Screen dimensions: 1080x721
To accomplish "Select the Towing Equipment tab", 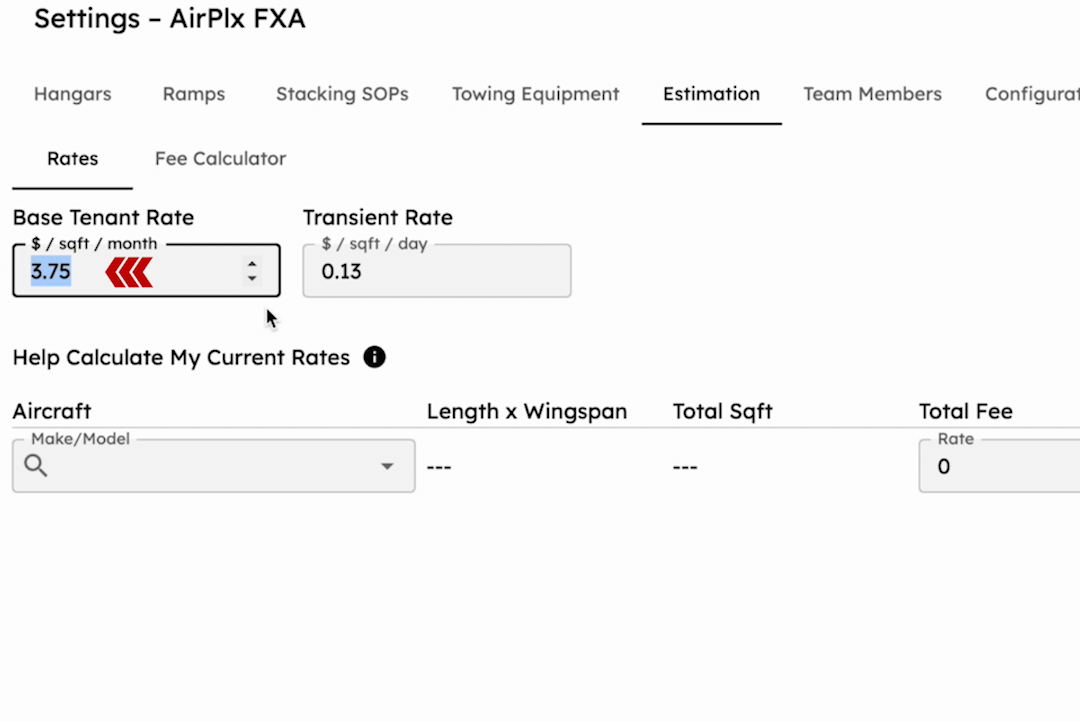I will pos(535,94).
